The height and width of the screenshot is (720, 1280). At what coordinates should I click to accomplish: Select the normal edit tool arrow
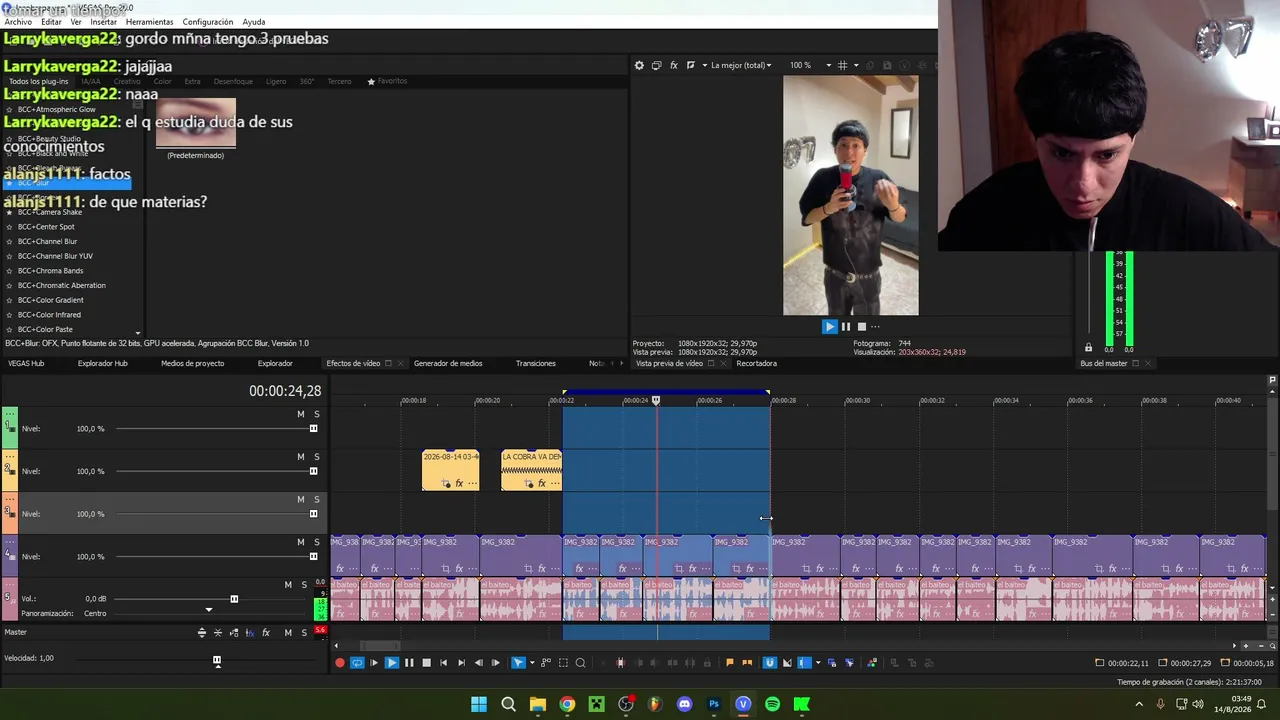518,662
